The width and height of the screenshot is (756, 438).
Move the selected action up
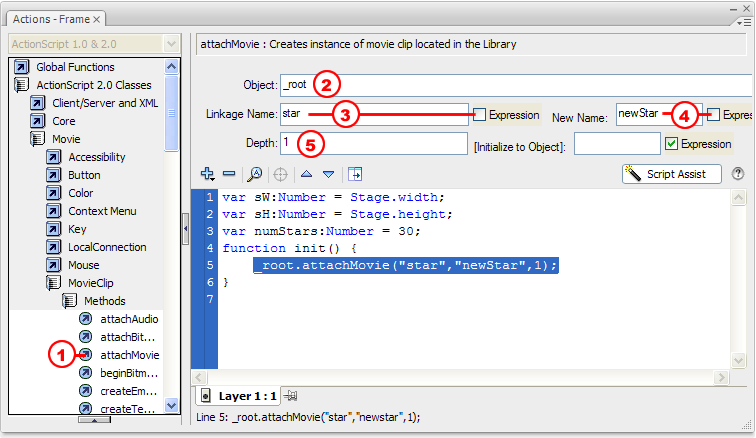(x=307, y=174)
